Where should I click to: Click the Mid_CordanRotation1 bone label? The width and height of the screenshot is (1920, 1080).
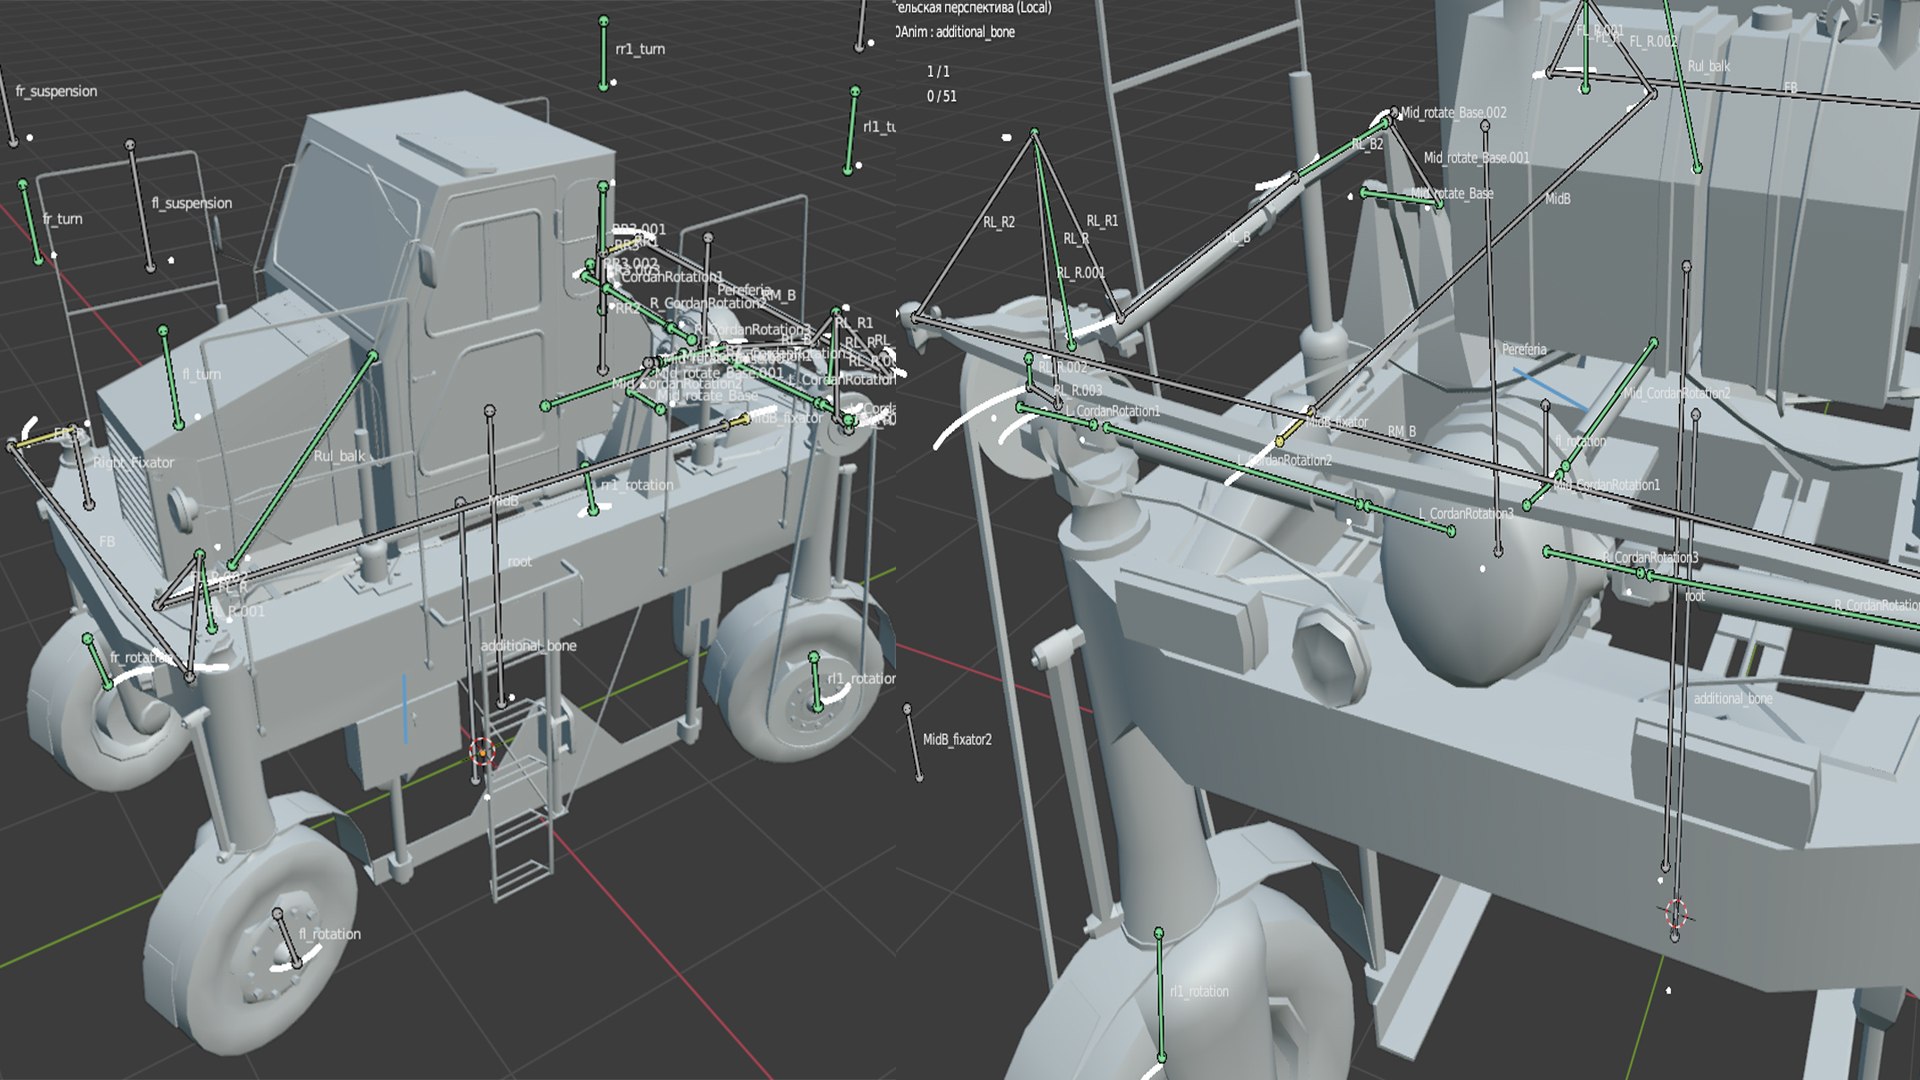(x=1607, y=485)
